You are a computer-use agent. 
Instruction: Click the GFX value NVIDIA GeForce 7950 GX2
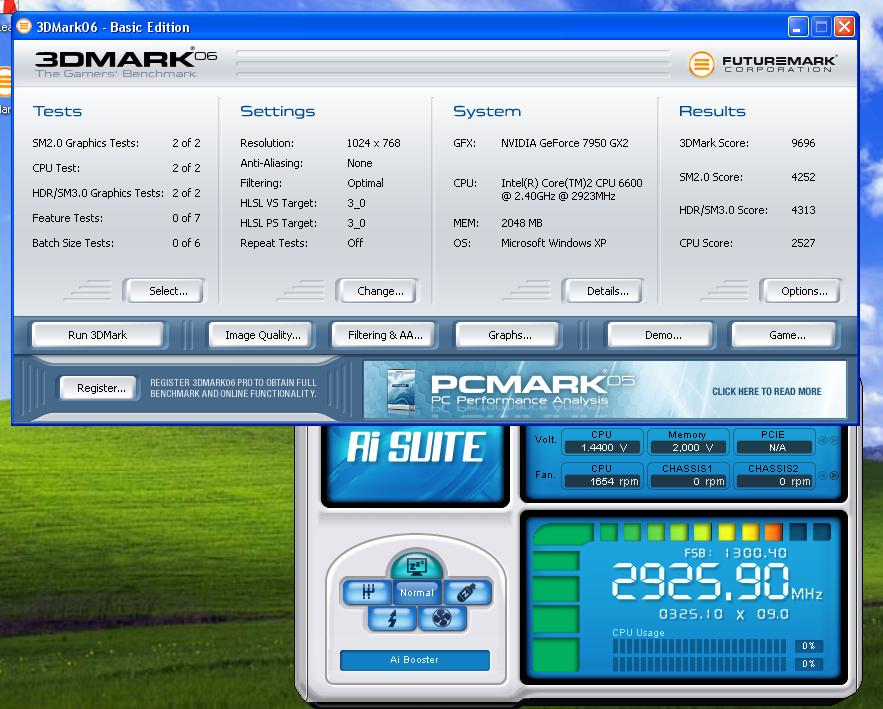point(565,143)
